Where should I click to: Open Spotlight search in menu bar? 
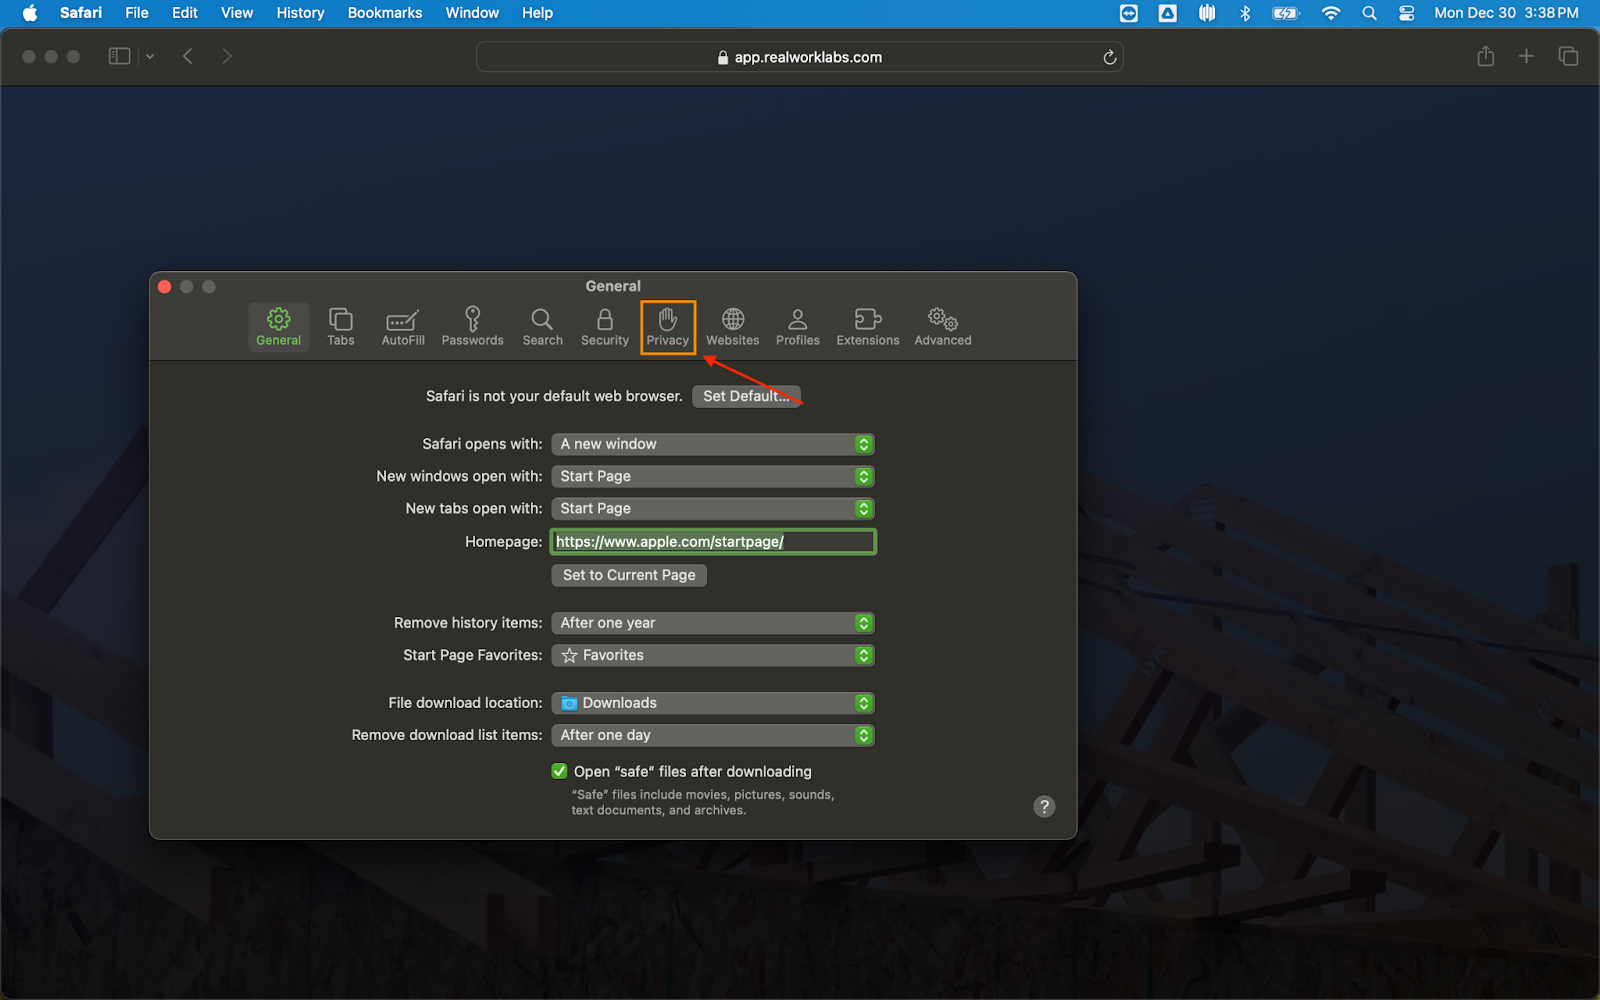click(1369, 13)
